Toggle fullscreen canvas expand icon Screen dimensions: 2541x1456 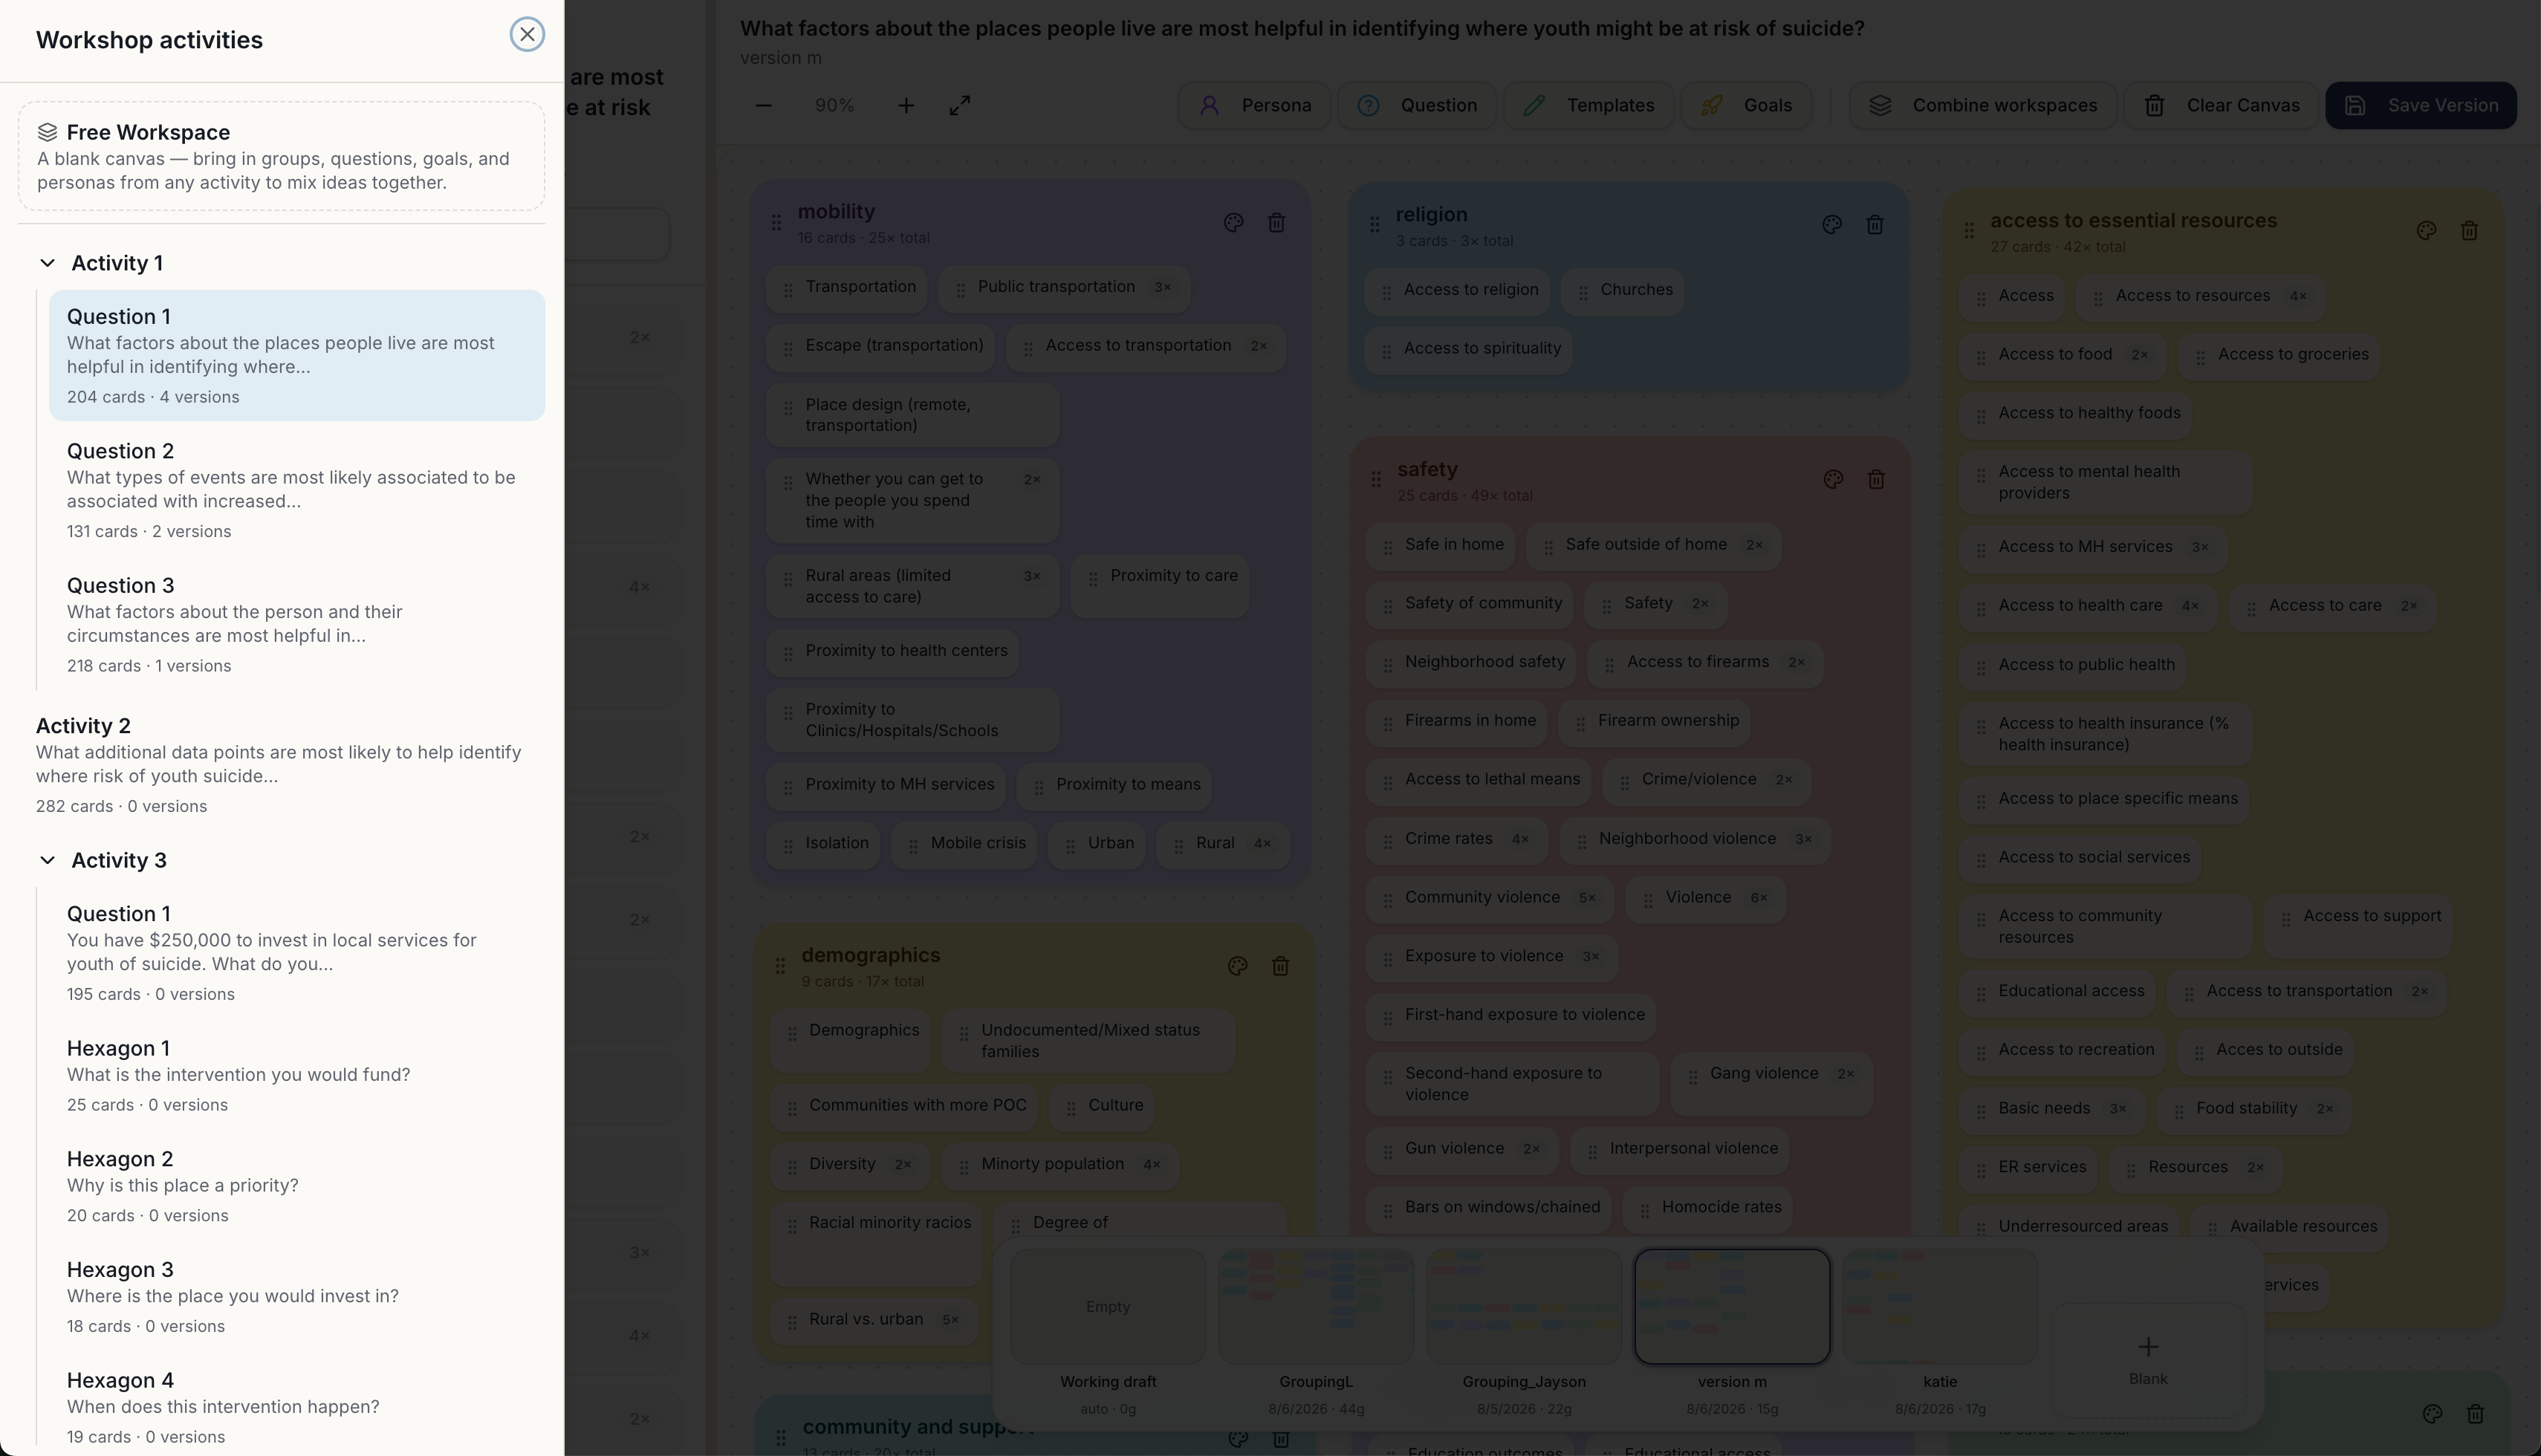(x=960, y=105)
